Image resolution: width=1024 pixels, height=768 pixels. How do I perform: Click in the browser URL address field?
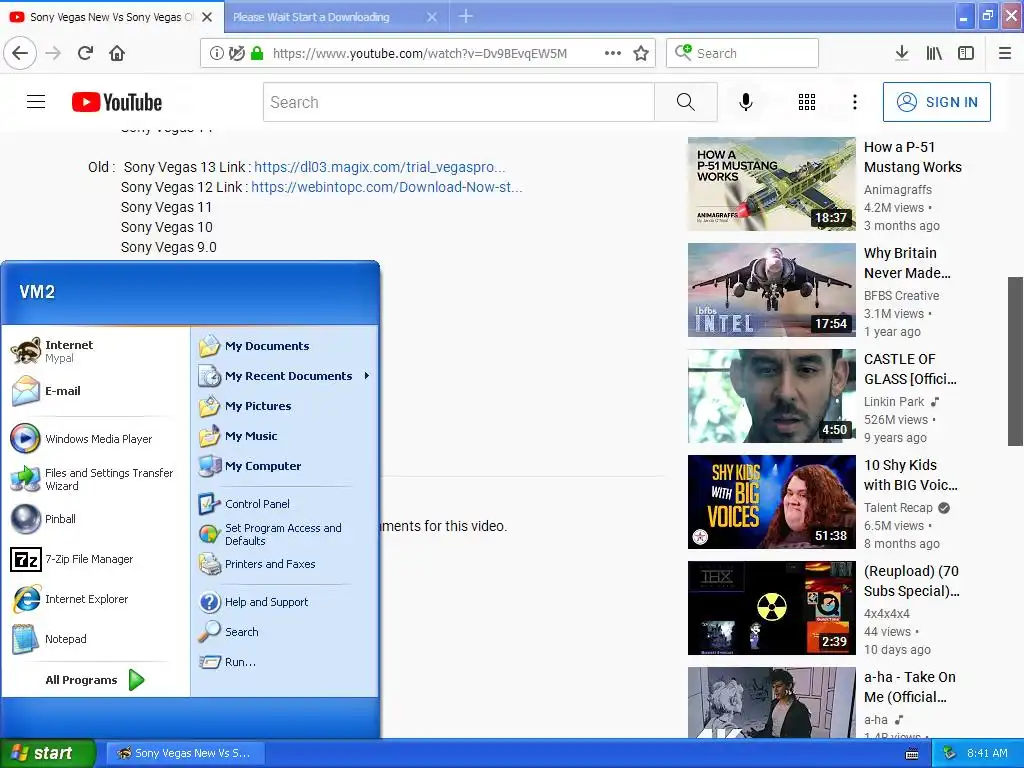tap(419, 54)
